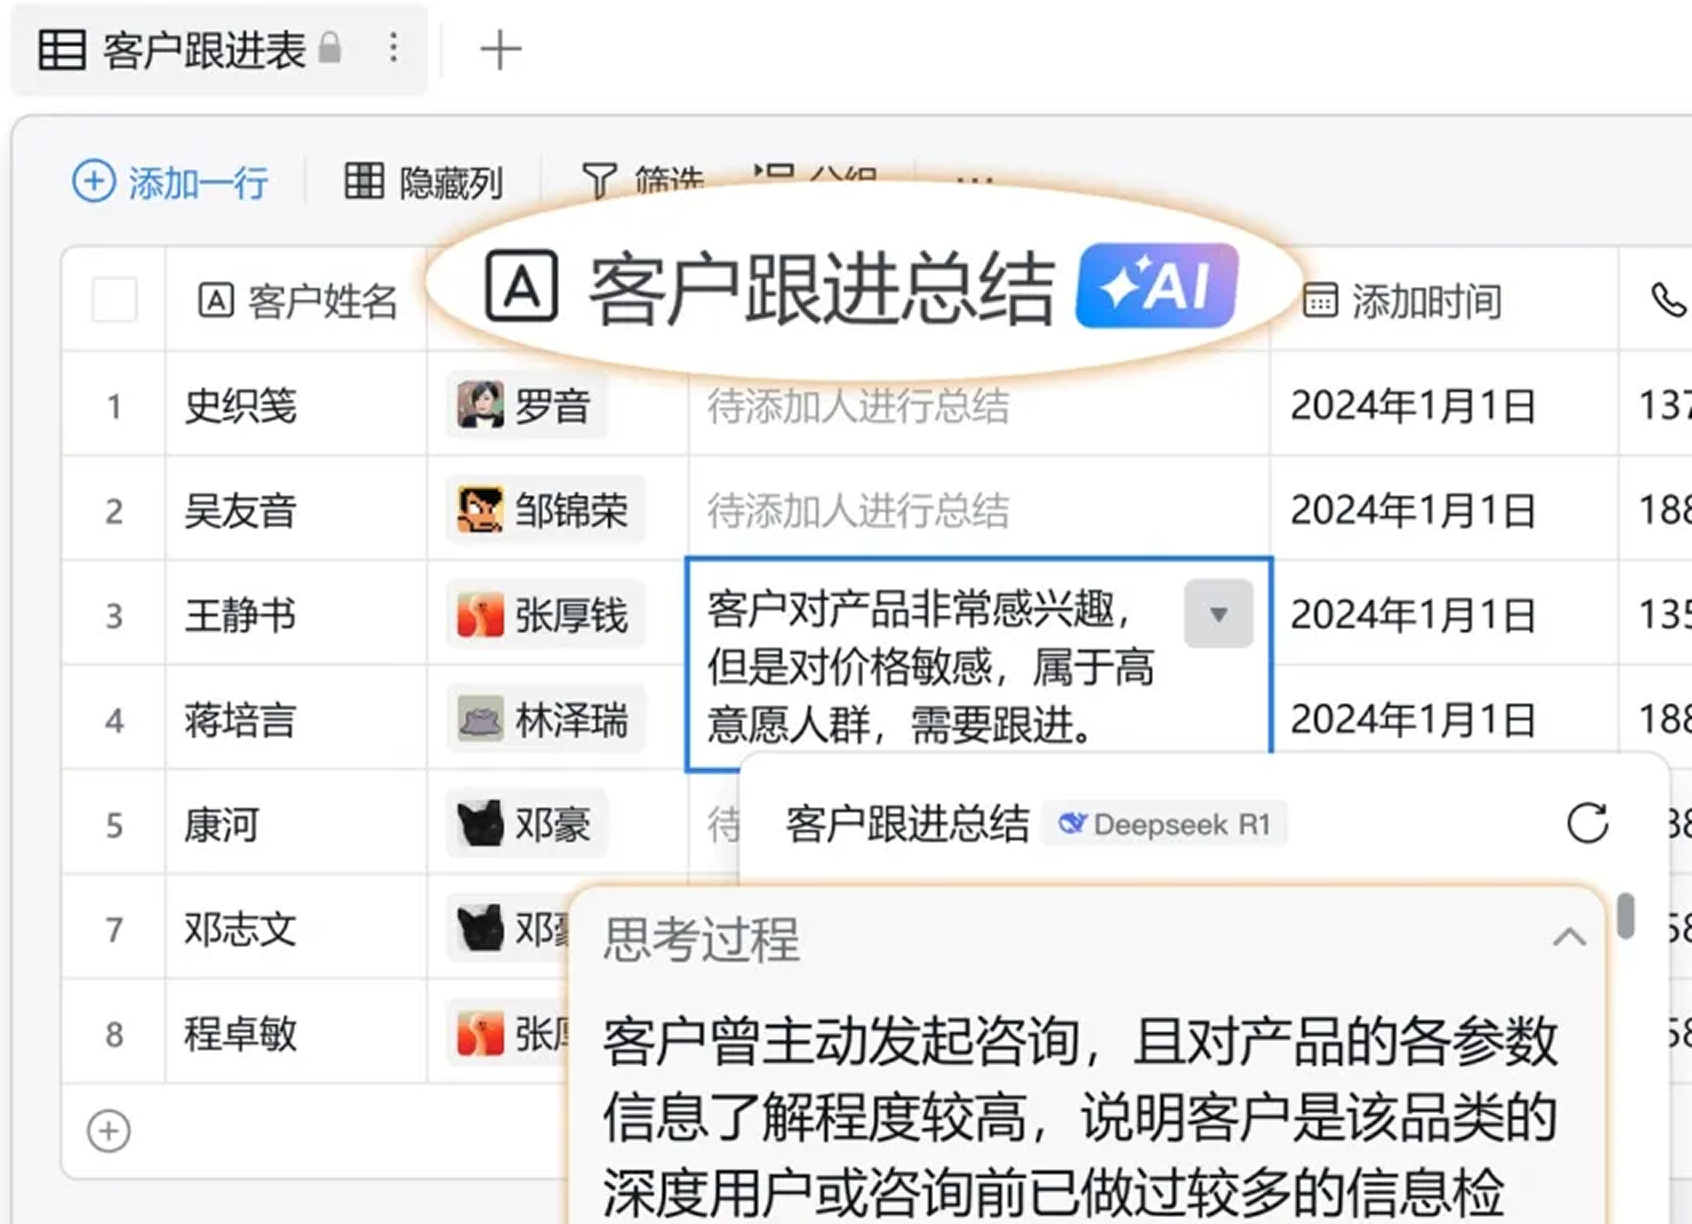Click the 林泽瑞 person tag

point(545,720)
